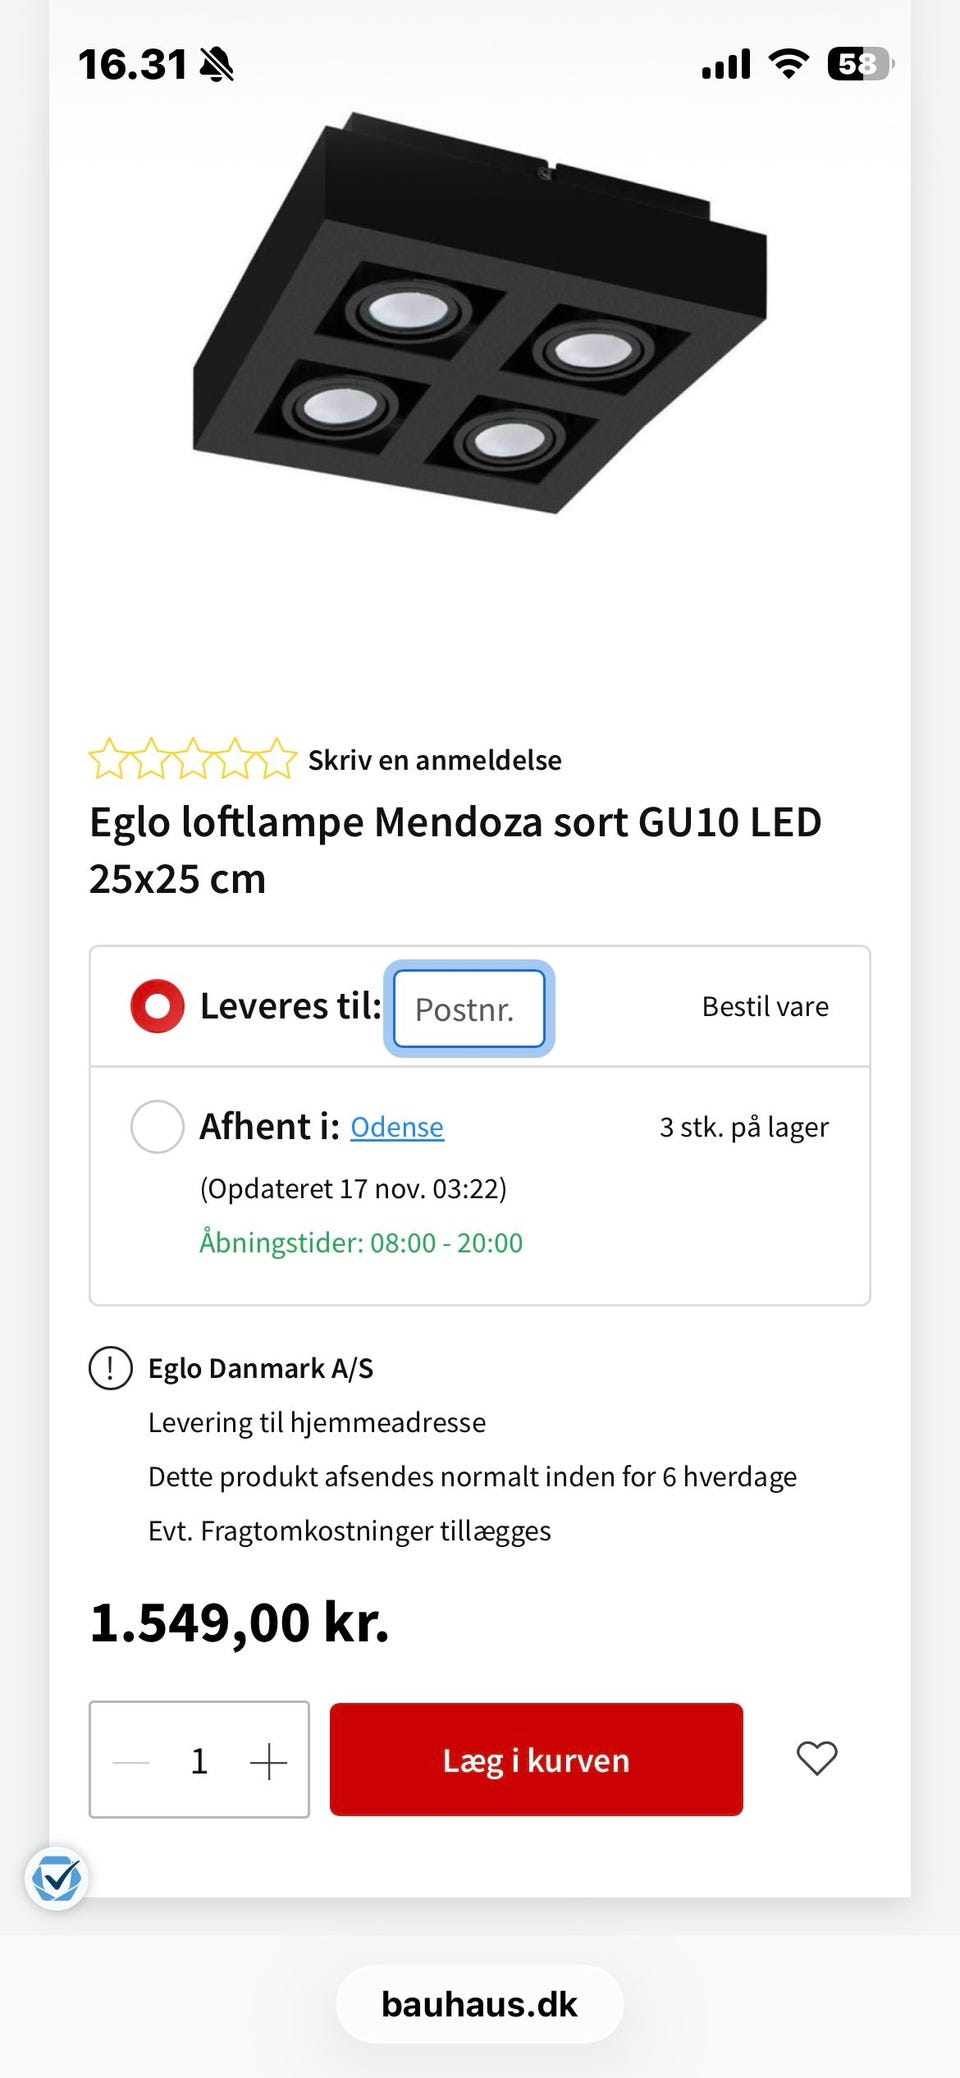
Task: Open the Odense store link
Action: 397,1128
